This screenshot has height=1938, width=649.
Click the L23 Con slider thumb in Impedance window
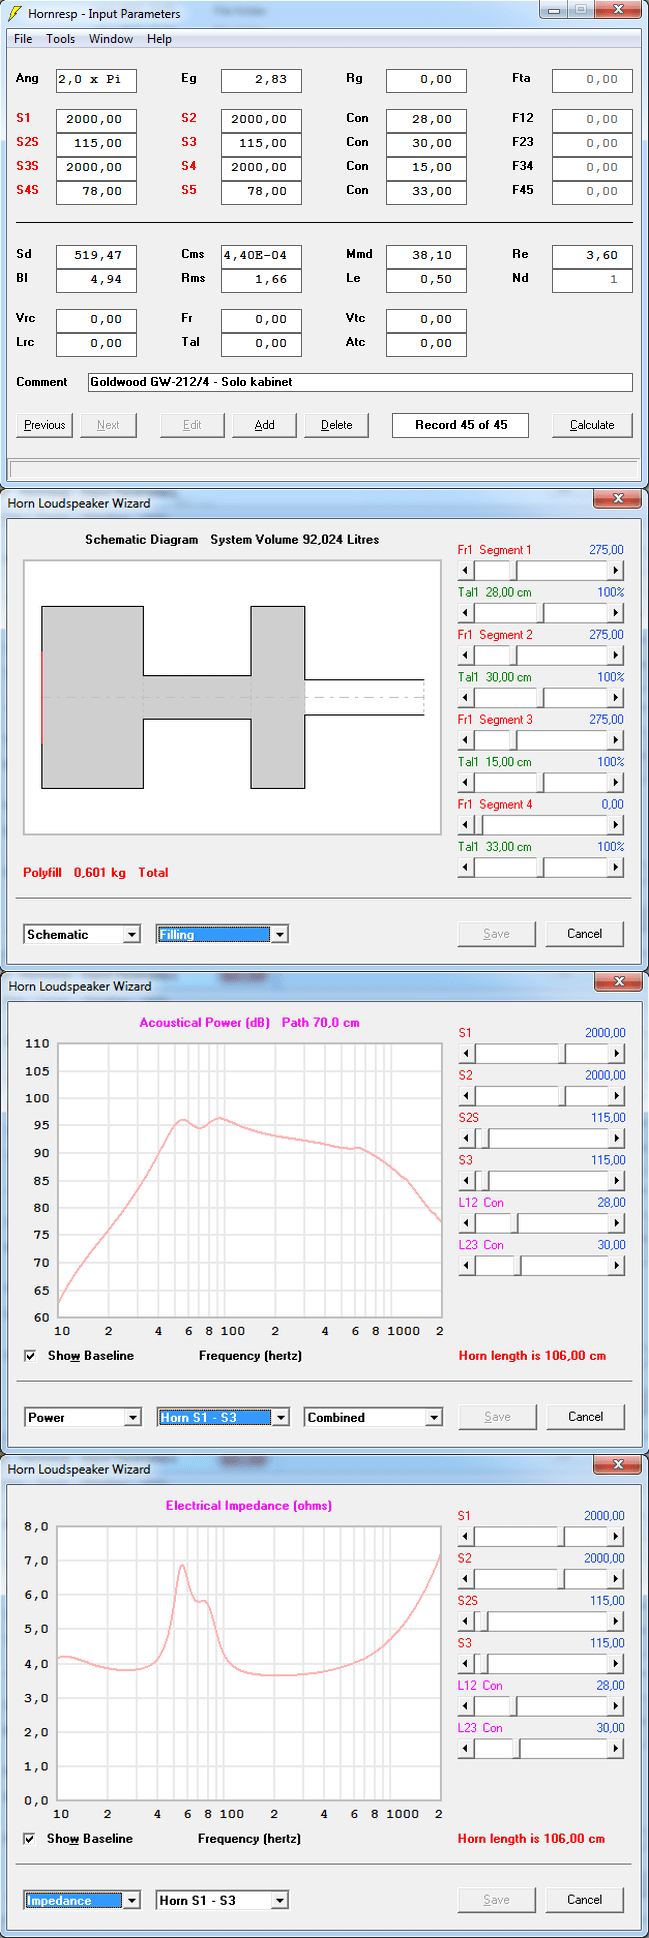(x=516, y=1748)
